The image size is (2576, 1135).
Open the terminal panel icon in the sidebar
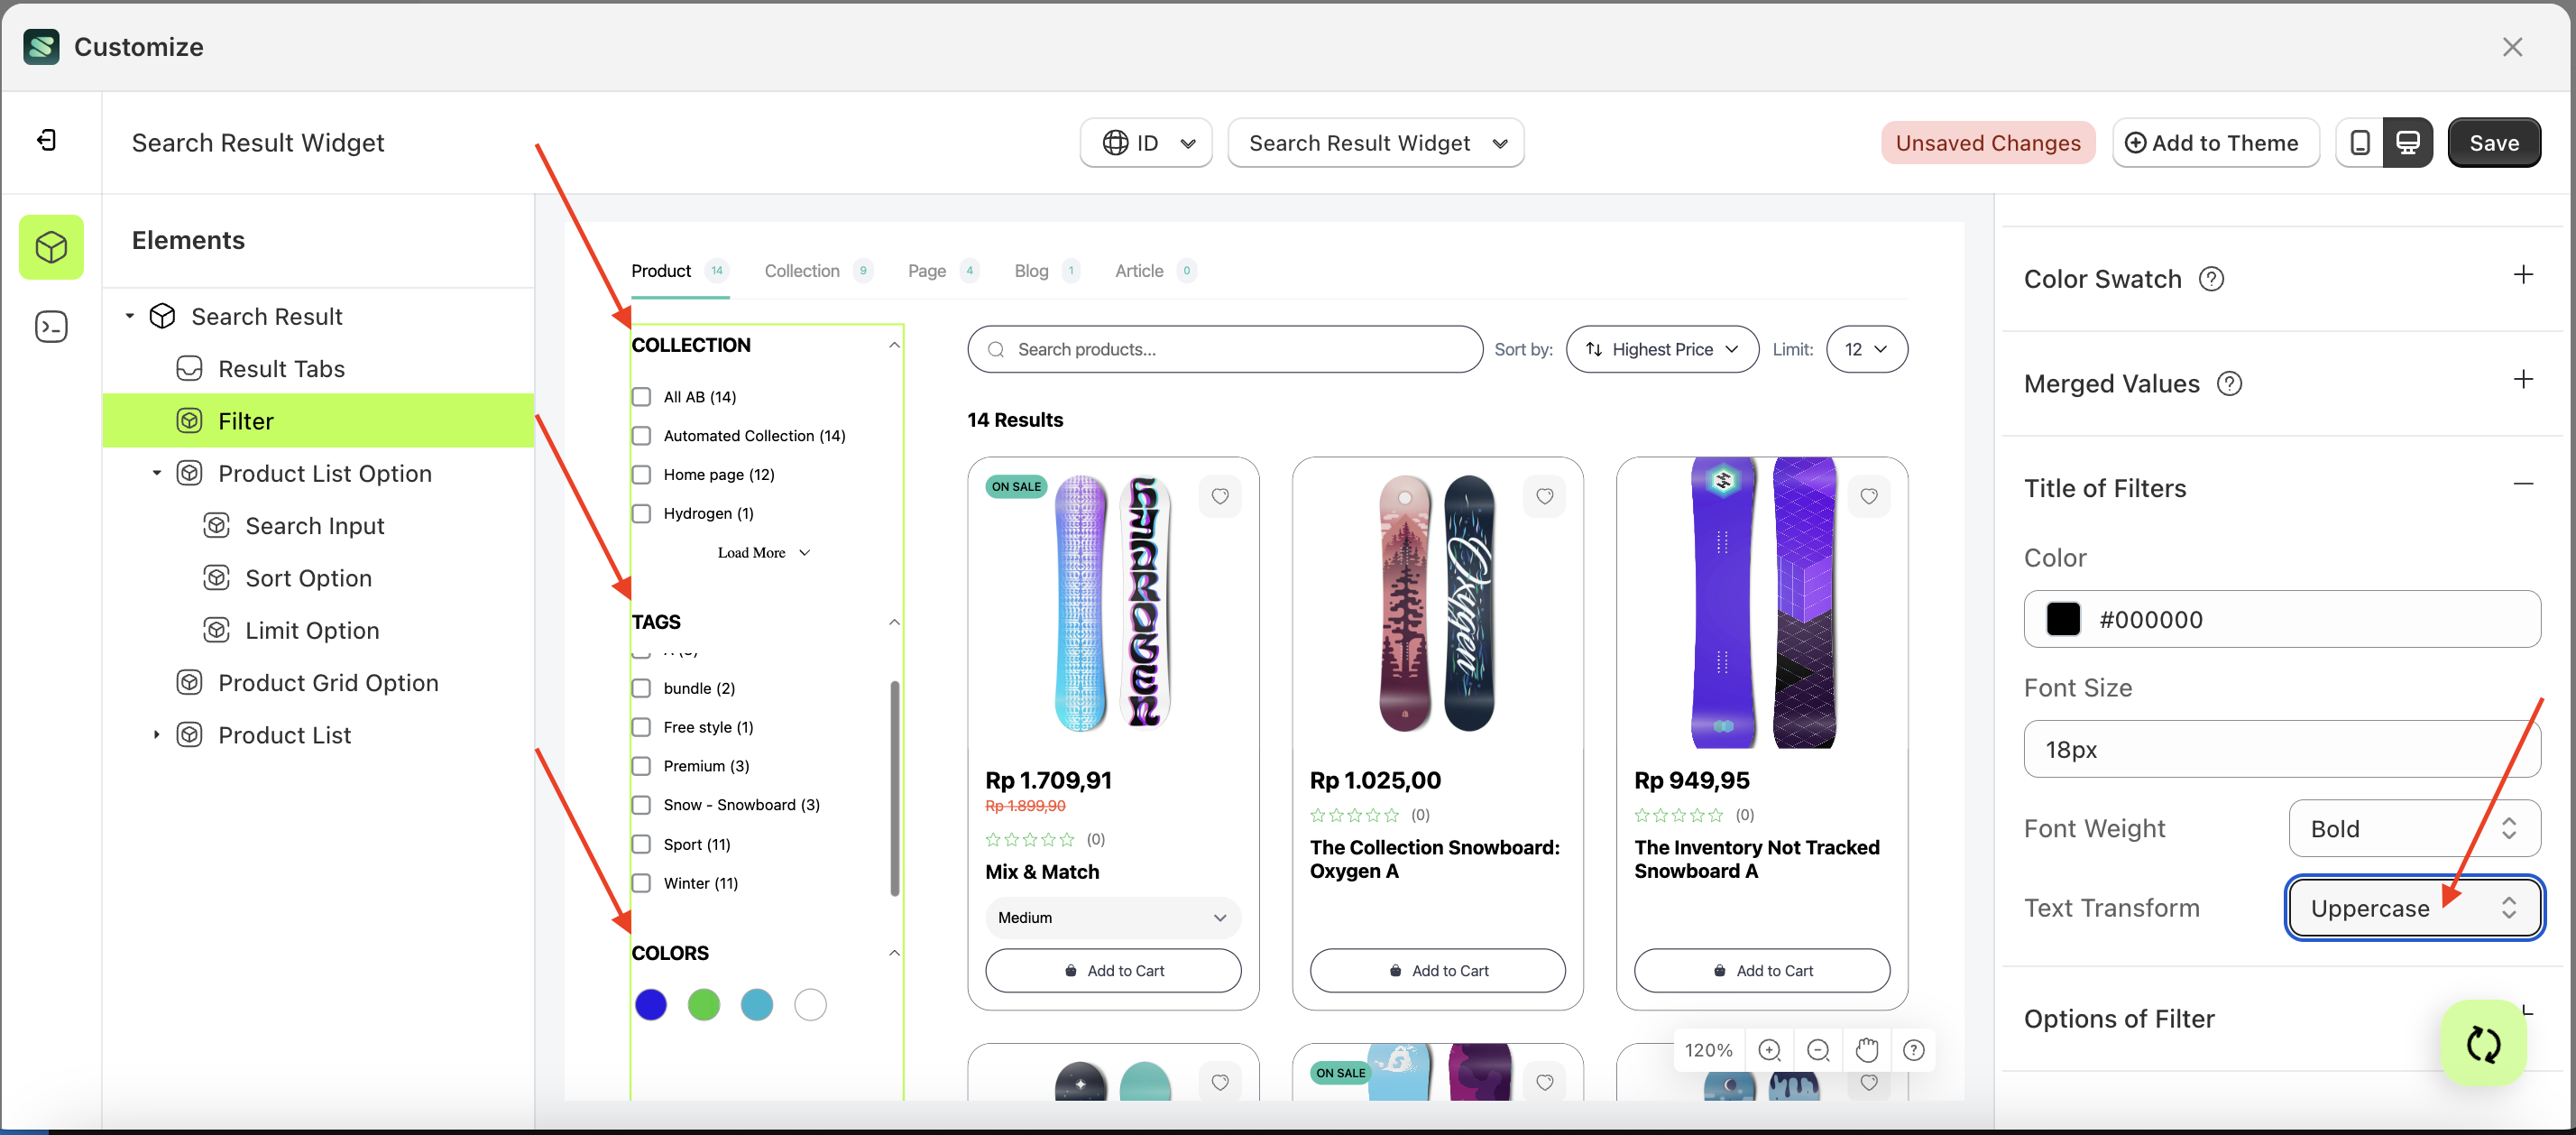pyautogui.click(x=51, y=326)
